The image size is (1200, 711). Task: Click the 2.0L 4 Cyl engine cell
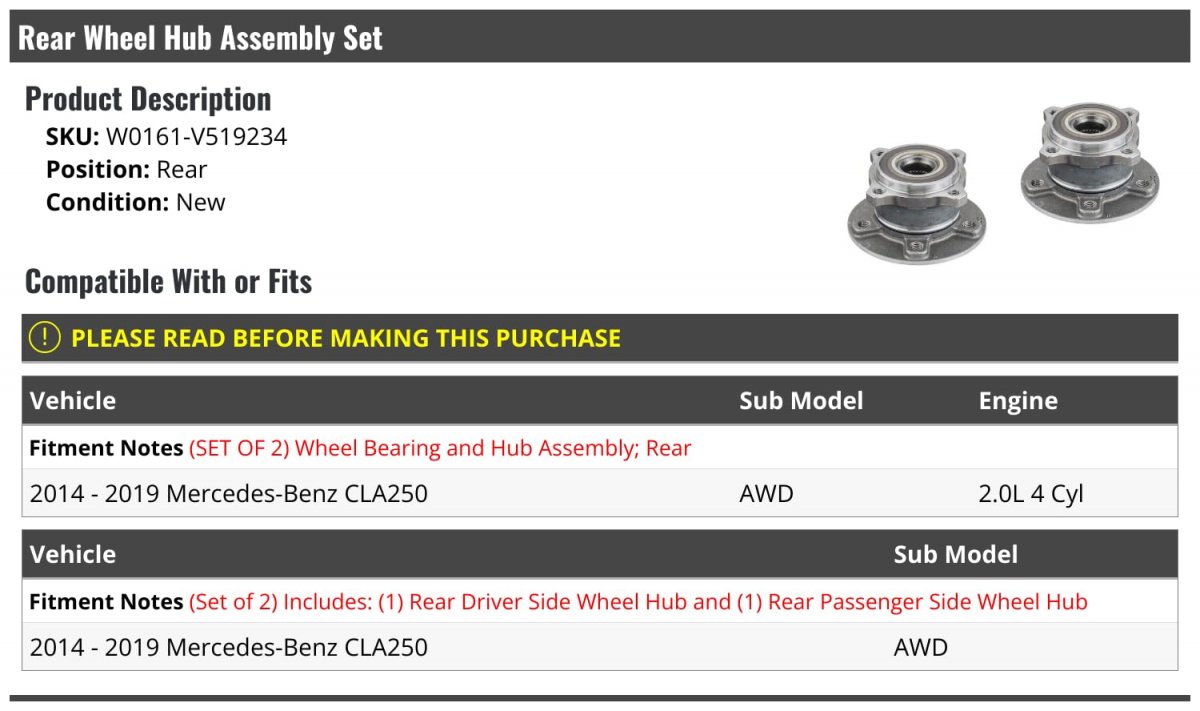pos(1031,493)
